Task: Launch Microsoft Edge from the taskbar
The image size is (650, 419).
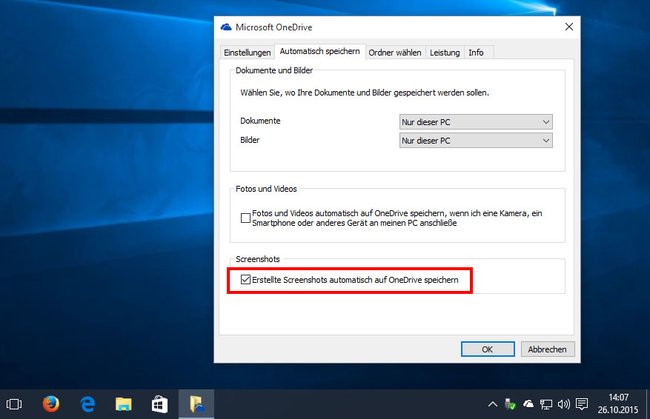Action: (87, 404)
